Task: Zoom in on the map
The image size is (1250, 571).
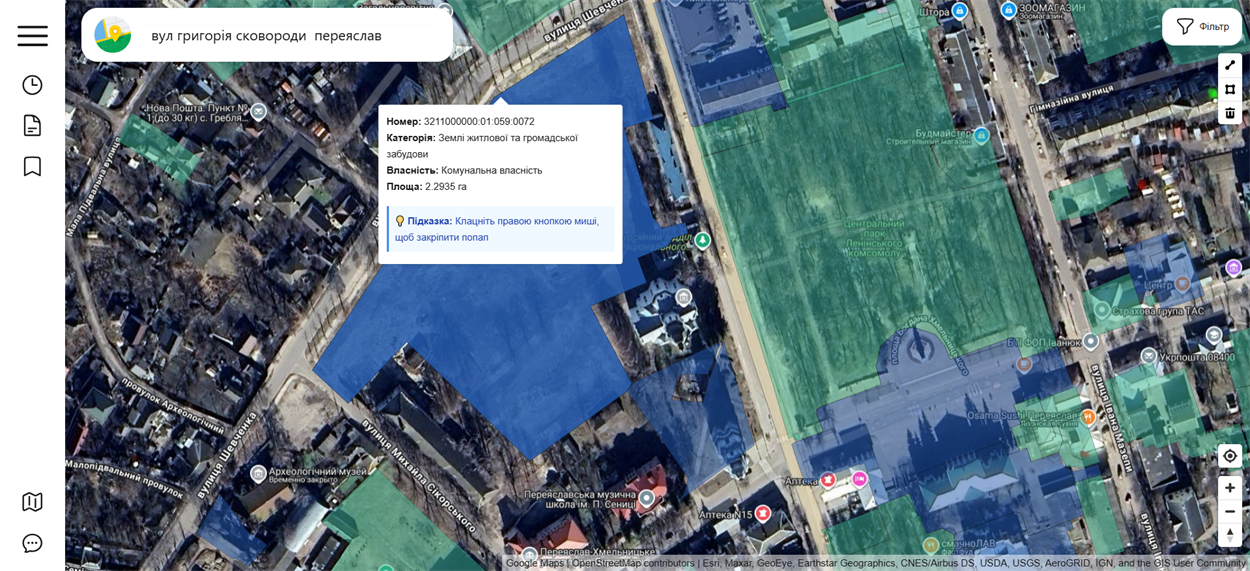Action: click(x=1230, y=488)
